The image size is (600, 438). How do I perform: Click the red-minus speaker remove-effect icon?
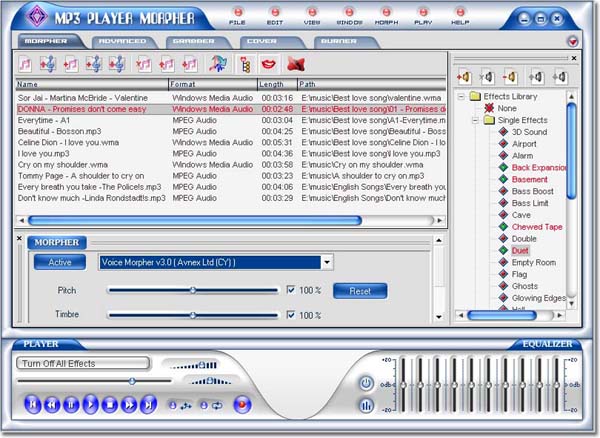[510, 77]
